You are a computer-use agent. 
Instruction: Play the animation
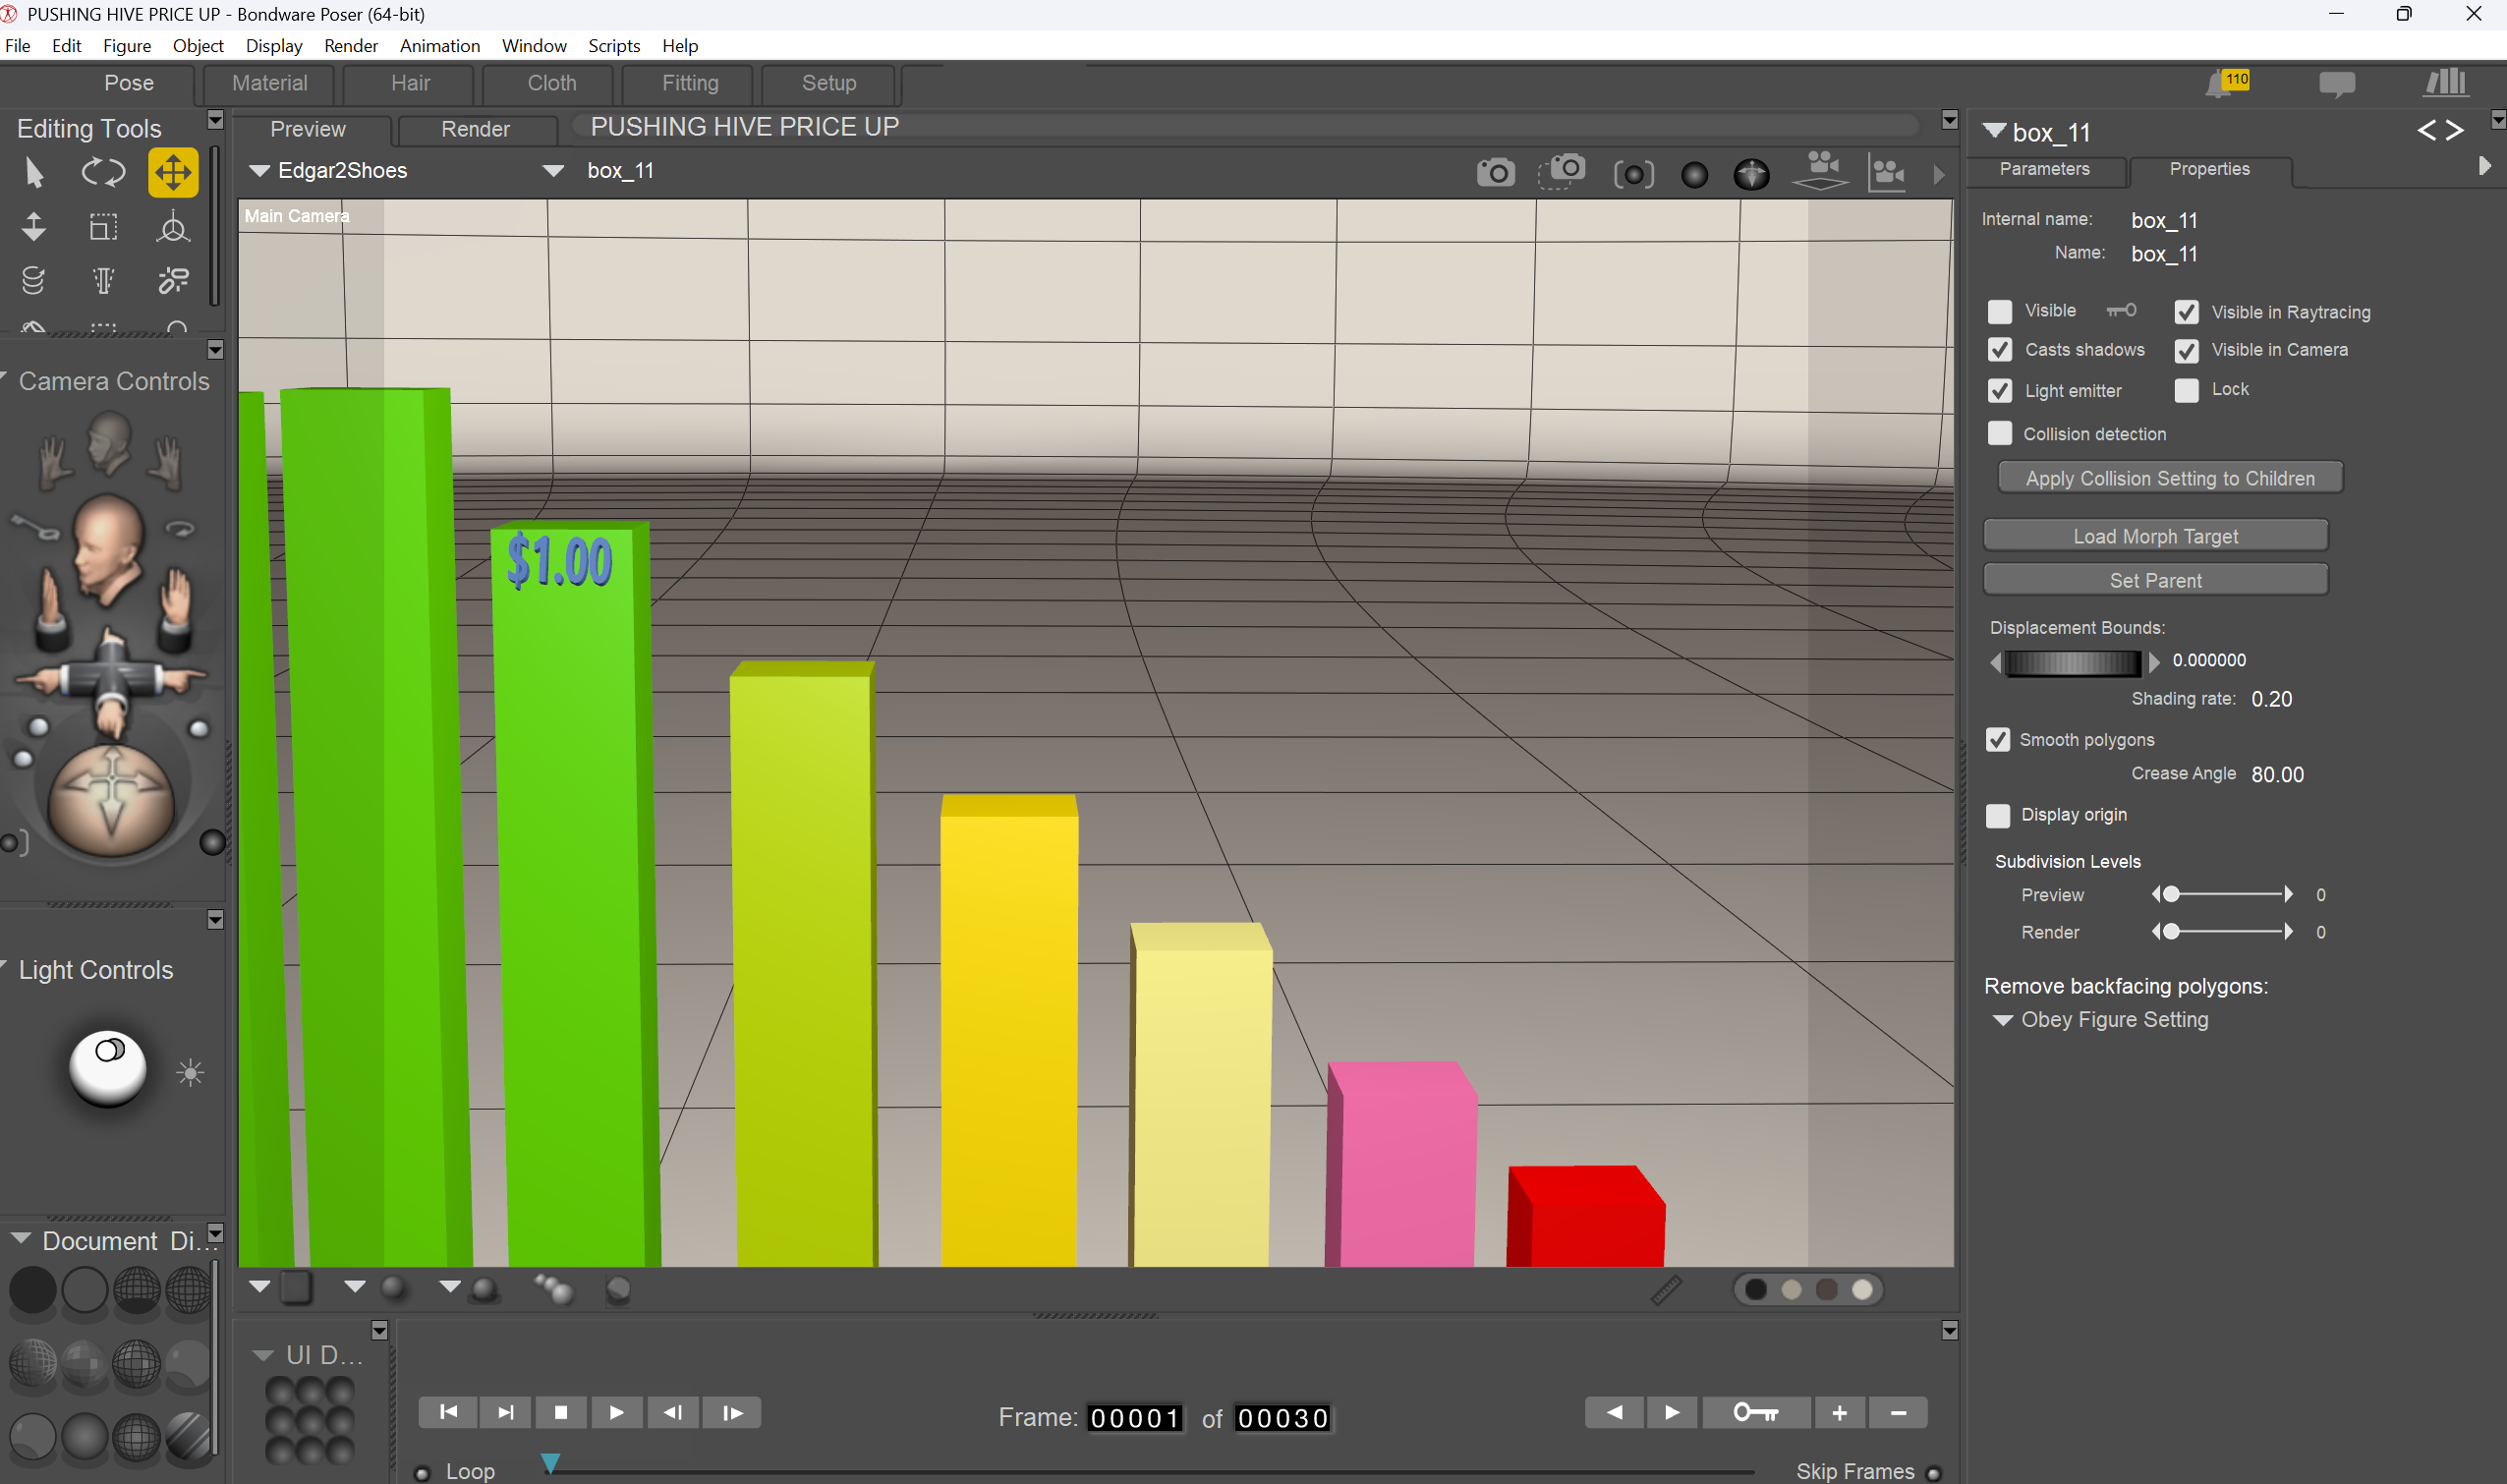(x=616, y=1412)
